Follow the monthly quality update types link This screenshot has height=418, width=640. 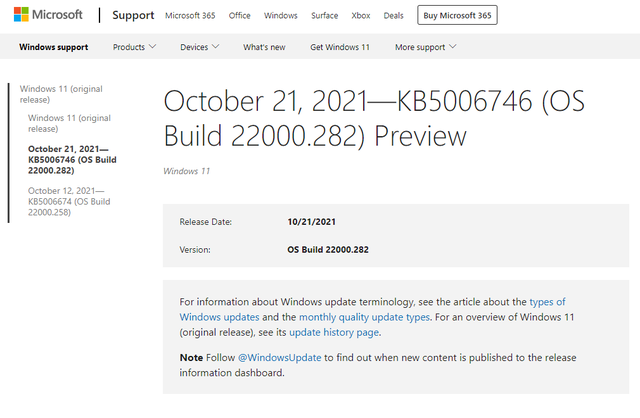pyautogui.click(x=364, y=317)
